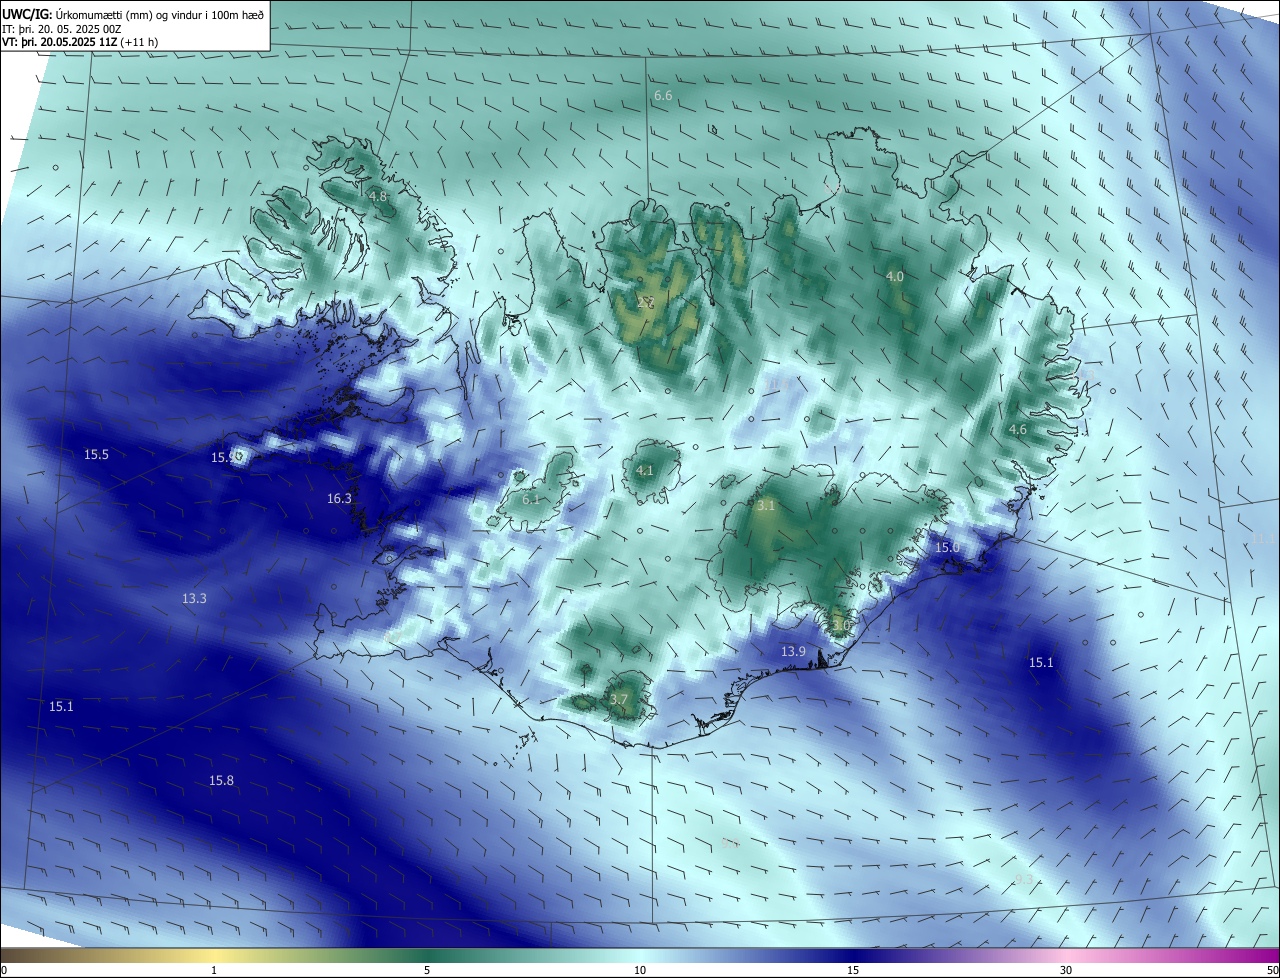This screenshot has height=978, width=1280.
Task: Click the 6.1 value label
Action: tap(531, 499)
